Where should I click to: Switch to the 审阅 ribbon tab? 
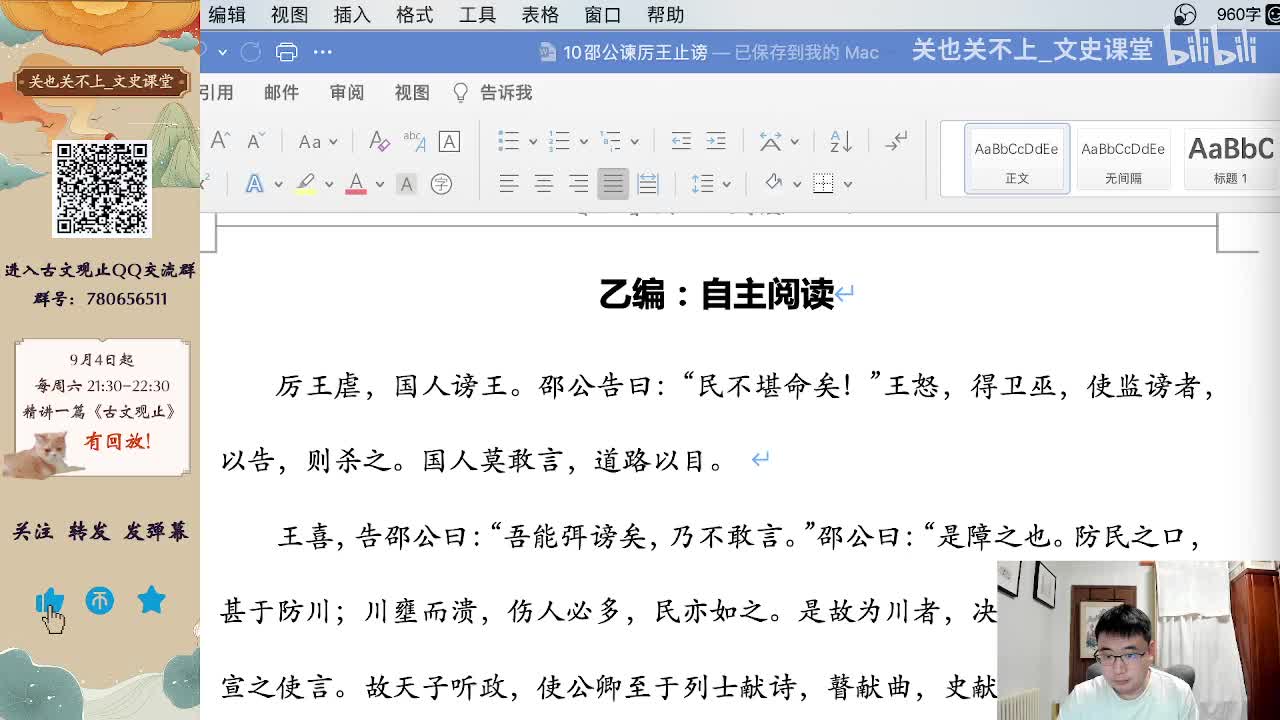pyautogui.click(x=347, y=92)
